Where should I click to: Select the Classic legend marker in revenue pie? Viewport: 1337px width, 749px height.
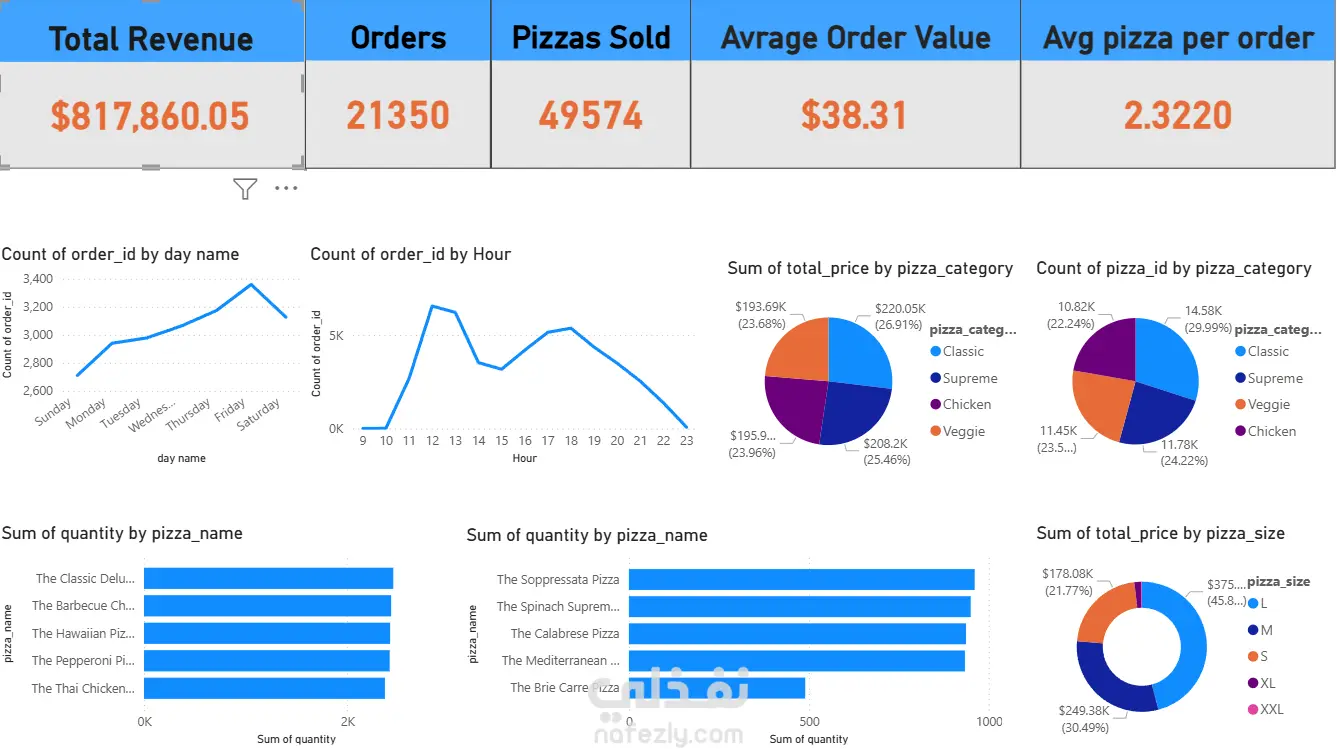935,351
